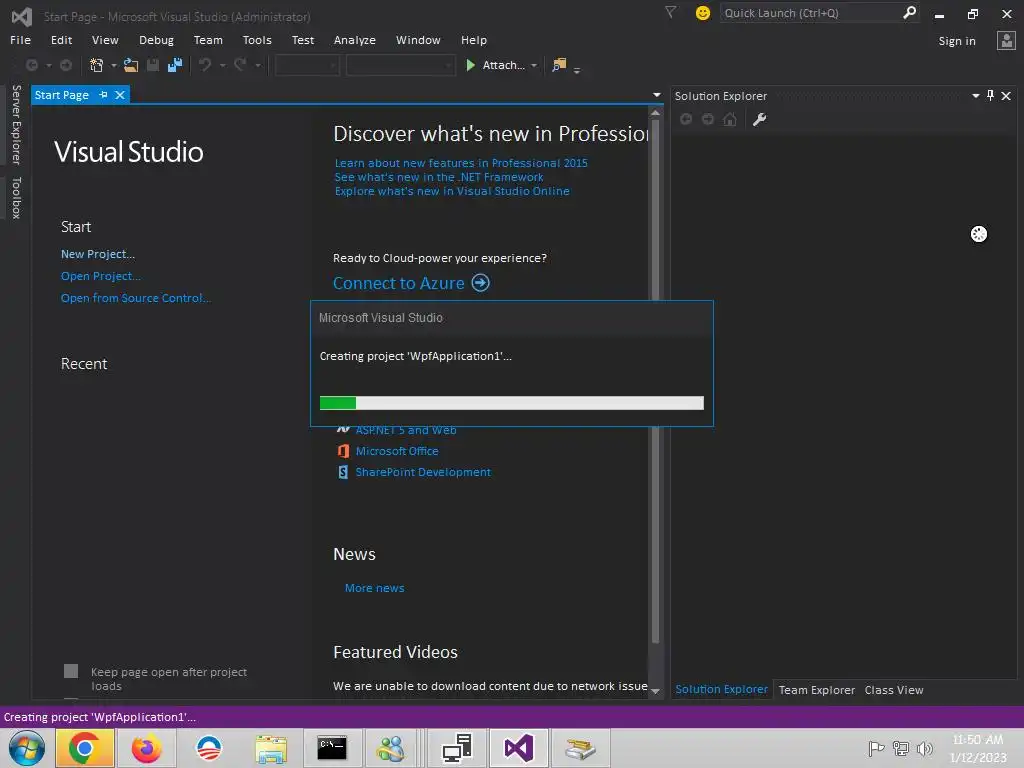Expand the Toolbox side tab

click(x=16, y=197)
